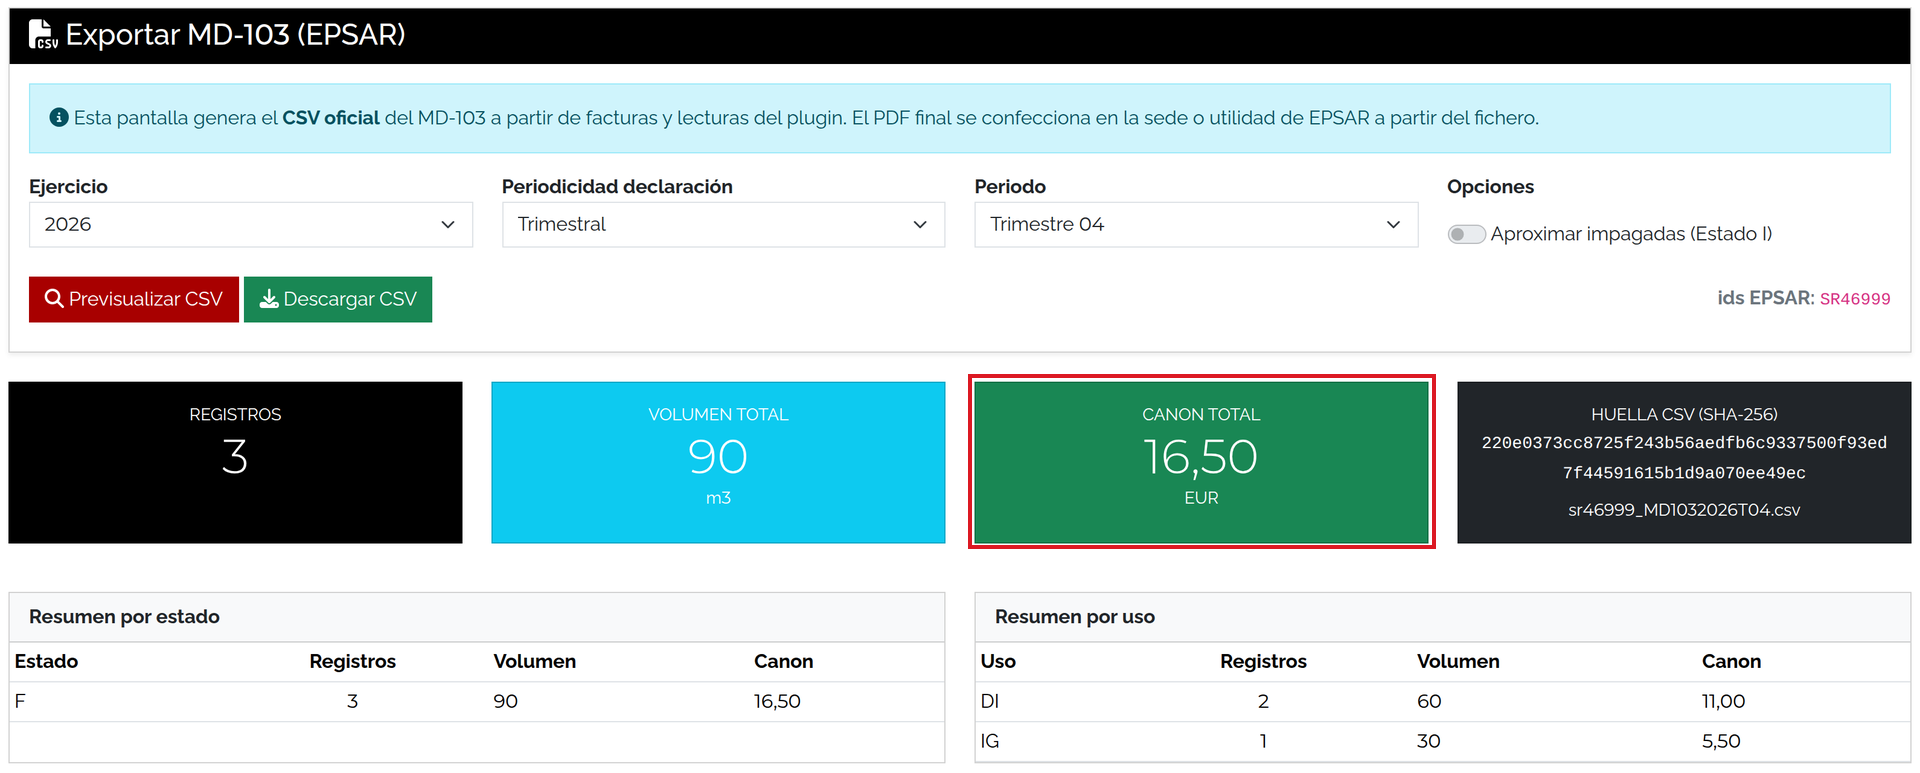Click the CSV oficial bold text

click(331, 118)
